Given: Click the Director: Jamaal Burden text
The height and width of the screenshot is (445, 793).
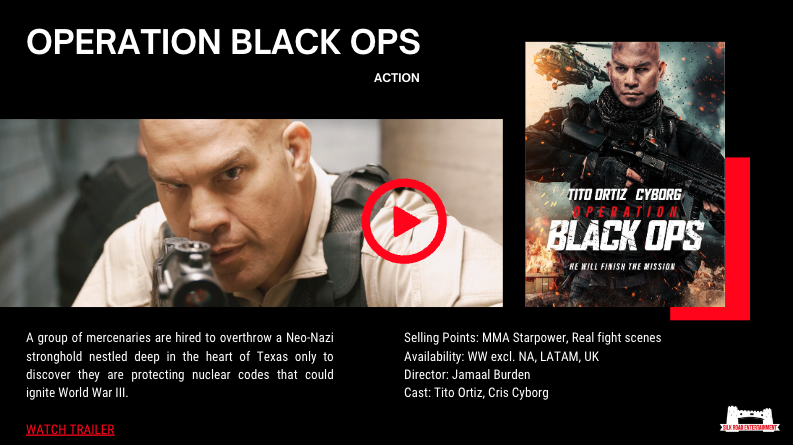Looking at the screenshot, I should 467,375.
